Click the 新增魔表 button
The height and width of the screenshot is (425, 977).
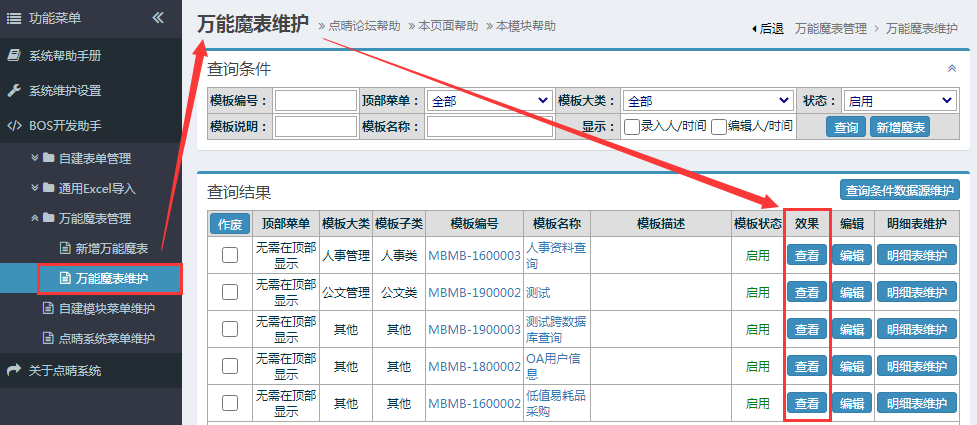[x=900, y=127]
